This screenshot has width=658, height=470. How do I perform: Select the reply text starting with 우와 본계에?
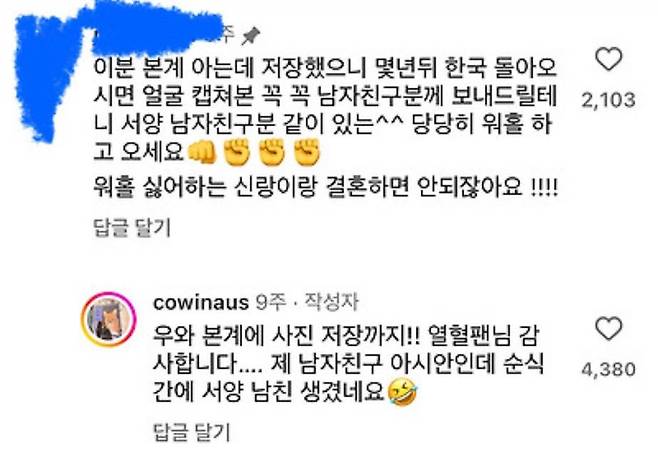[x=348, y=365]
